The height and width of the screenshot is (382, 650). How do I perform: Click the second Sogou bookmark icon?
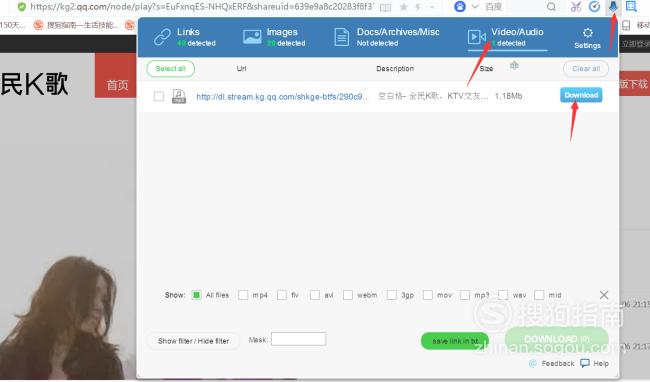click(x=130, y=25)
